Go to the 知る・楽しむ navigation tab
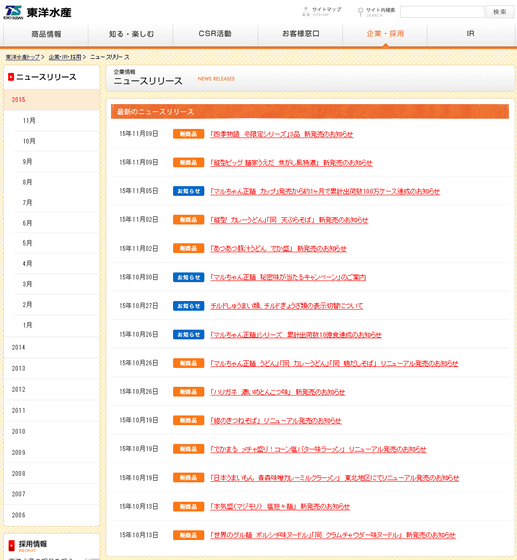 point(131,34)
